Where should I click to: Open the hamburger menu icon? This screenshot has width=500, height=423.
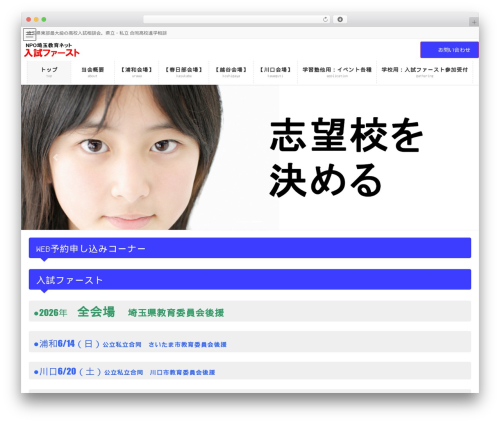pyautogui.click(x=29, y=34)
